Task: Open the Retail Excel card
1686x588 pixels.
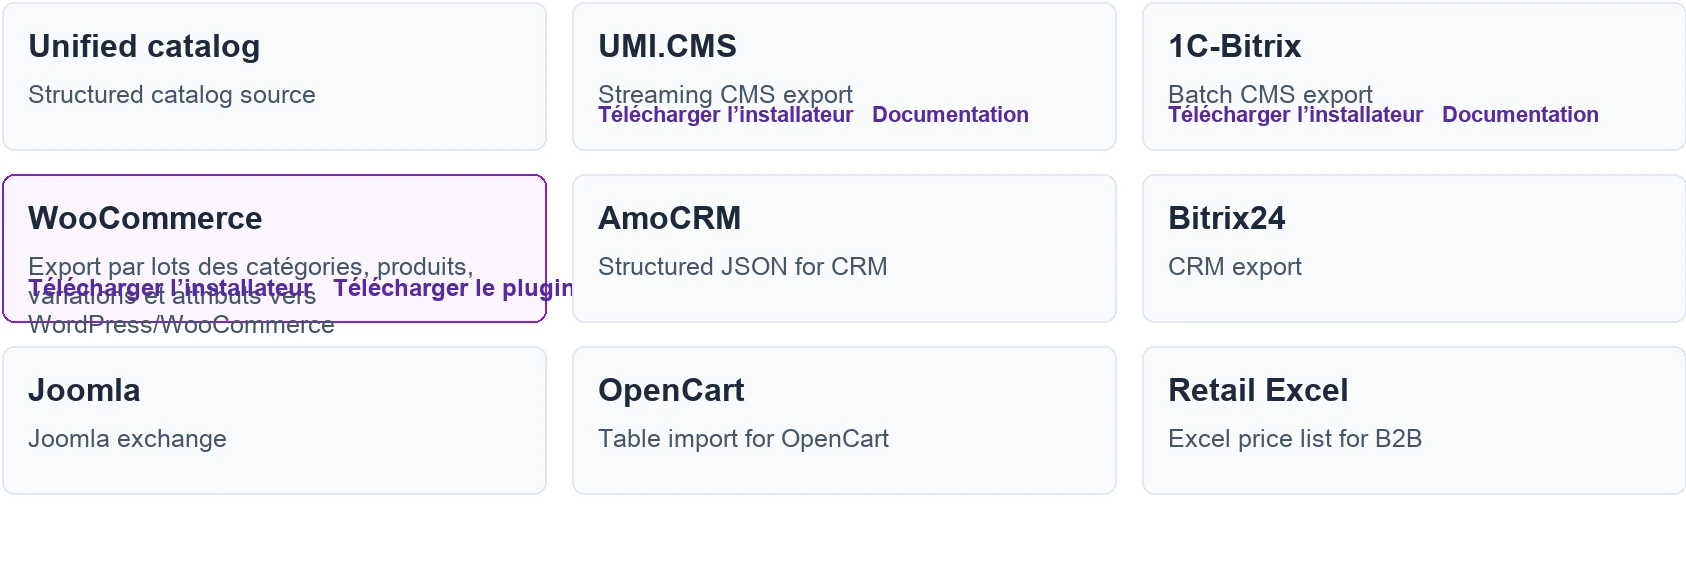Action: (1414, 421)
